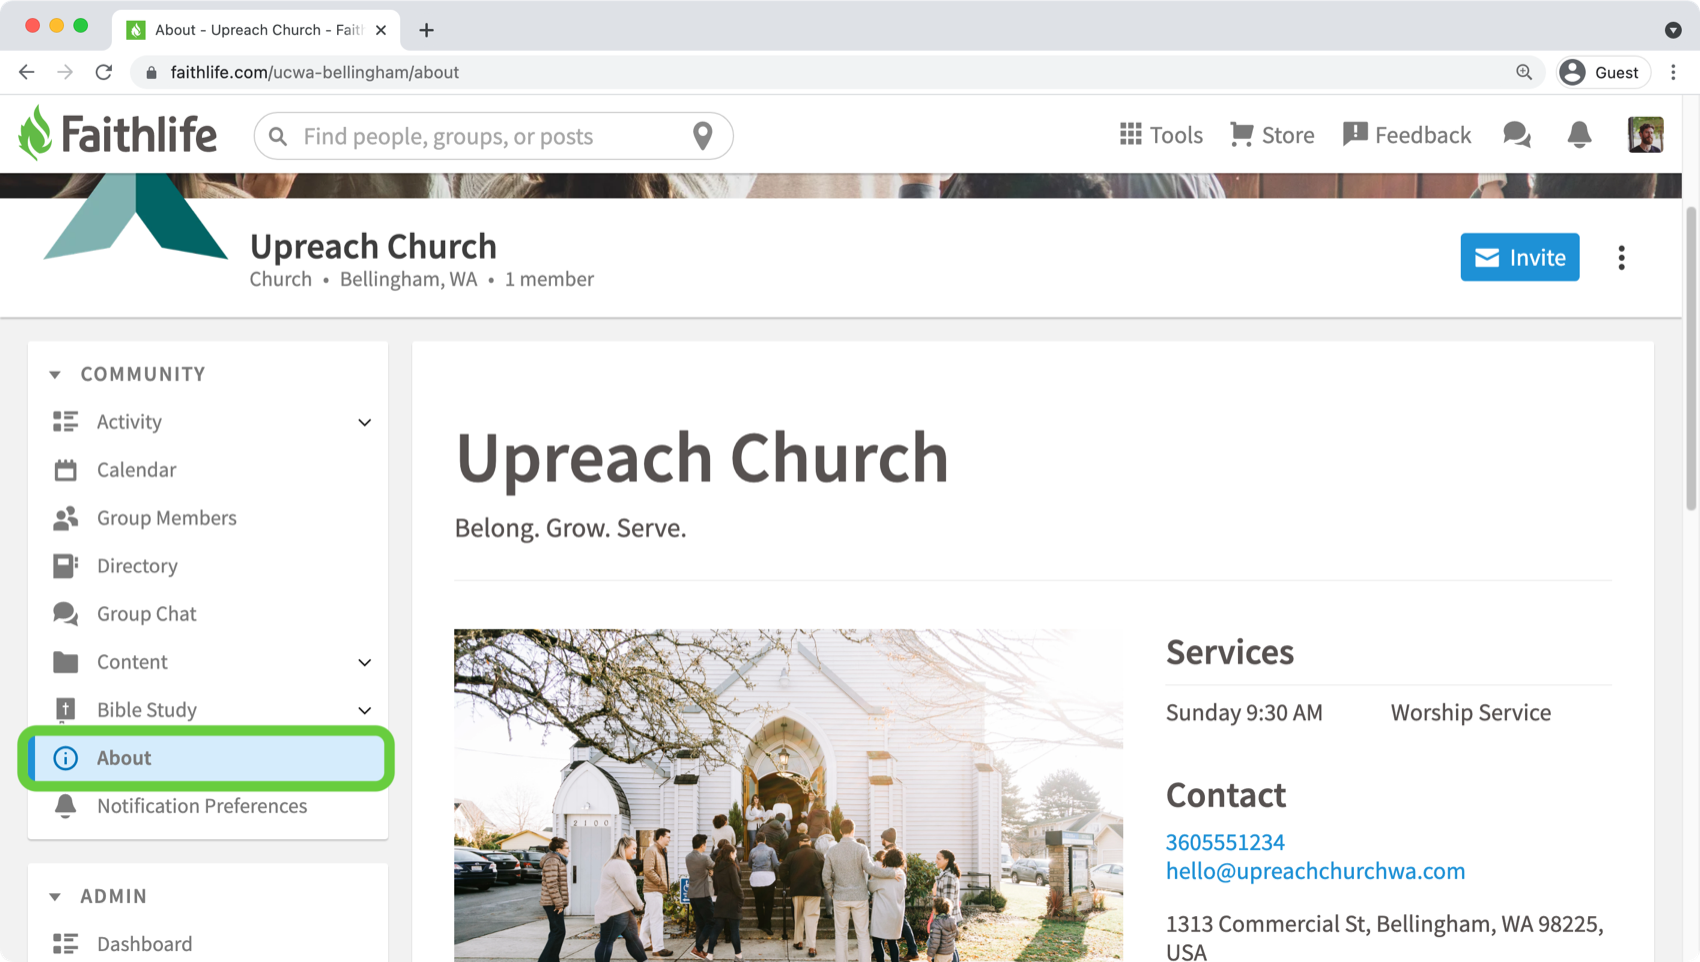Click the Invite button
This screenshot has height=962, width=1700.
tap(1519, 257)
